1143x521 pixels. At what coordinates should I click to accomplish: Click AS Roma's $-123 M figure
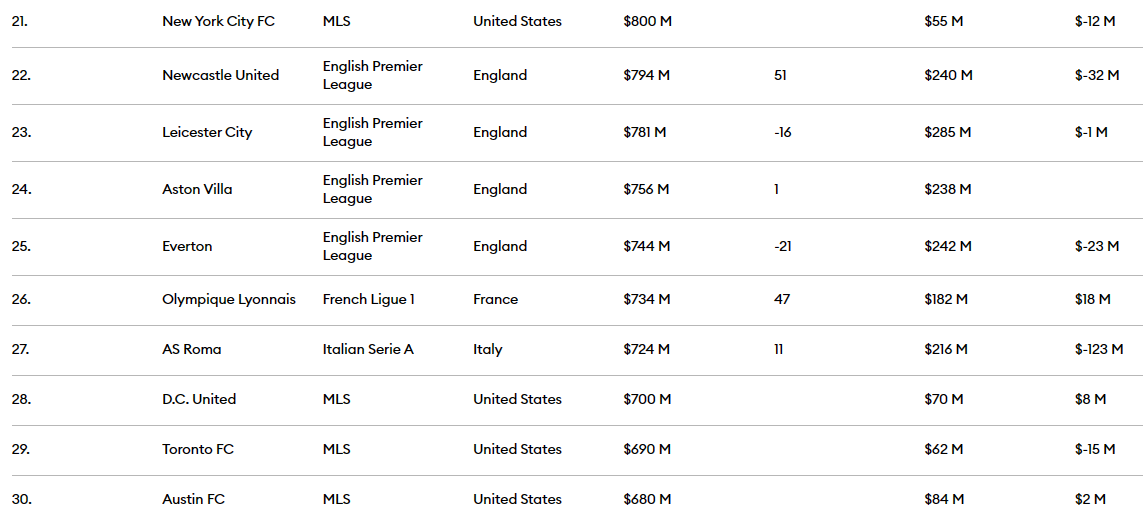[x=1099, y=349]
